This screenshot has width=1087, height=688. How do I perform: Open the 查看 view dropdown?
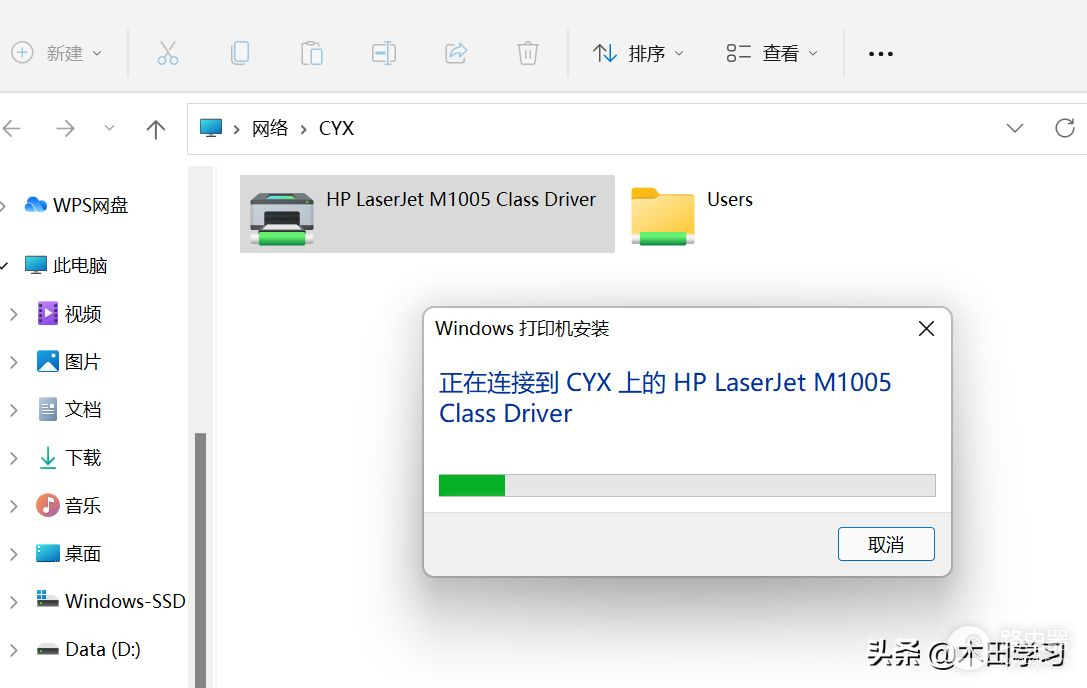pos(772,53)
